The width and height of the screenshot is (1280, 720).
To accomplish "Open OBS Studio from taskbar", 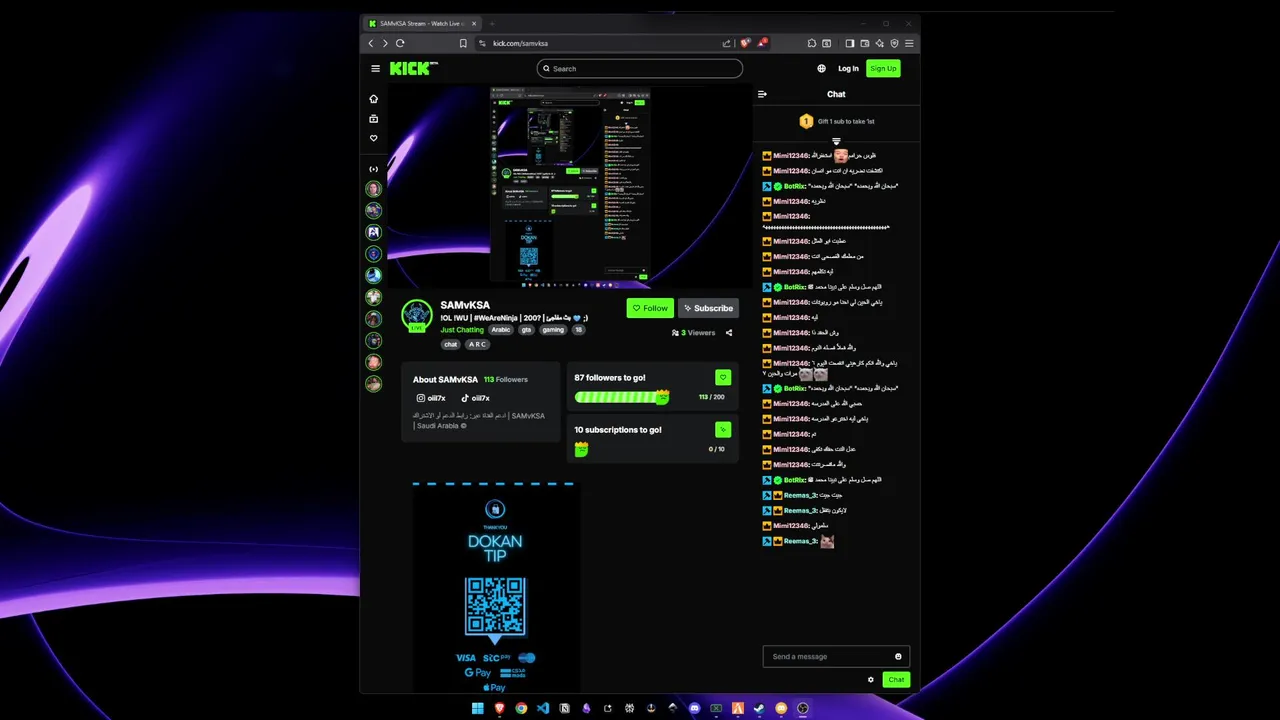I will (802, 708).
